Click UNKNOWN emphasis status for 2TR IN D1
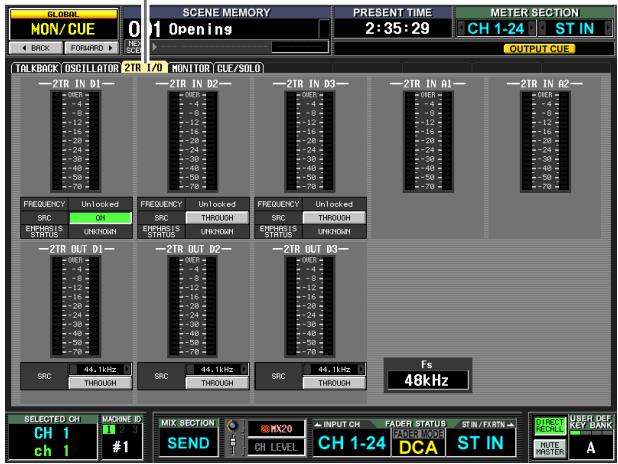618x464 pixels. pos(100,231)
